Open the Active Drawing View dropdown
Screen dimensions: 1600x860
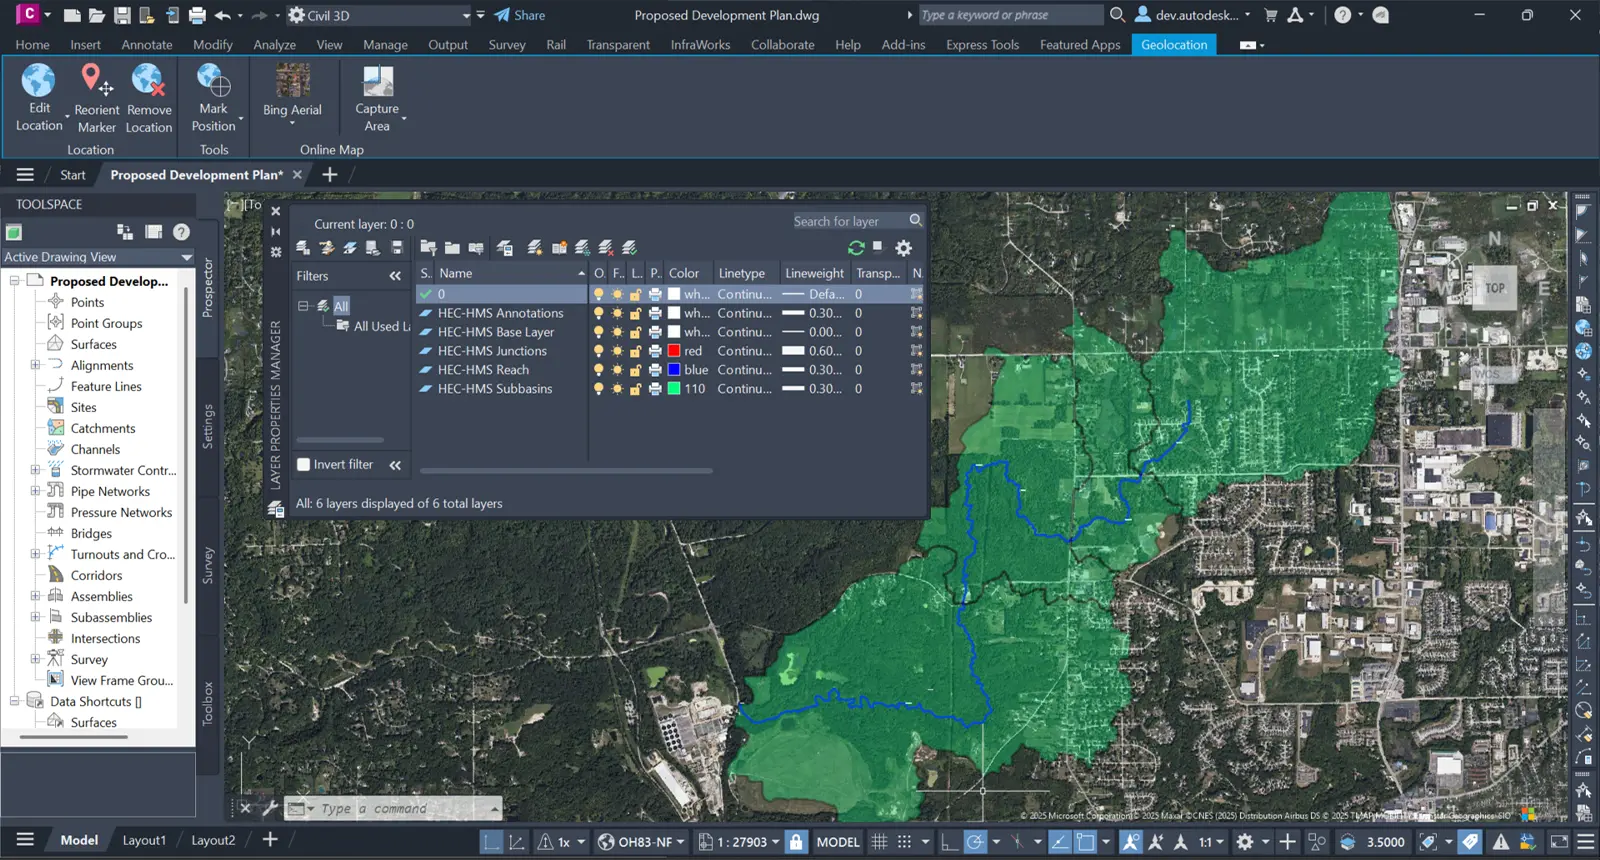[x=185, y=257]
